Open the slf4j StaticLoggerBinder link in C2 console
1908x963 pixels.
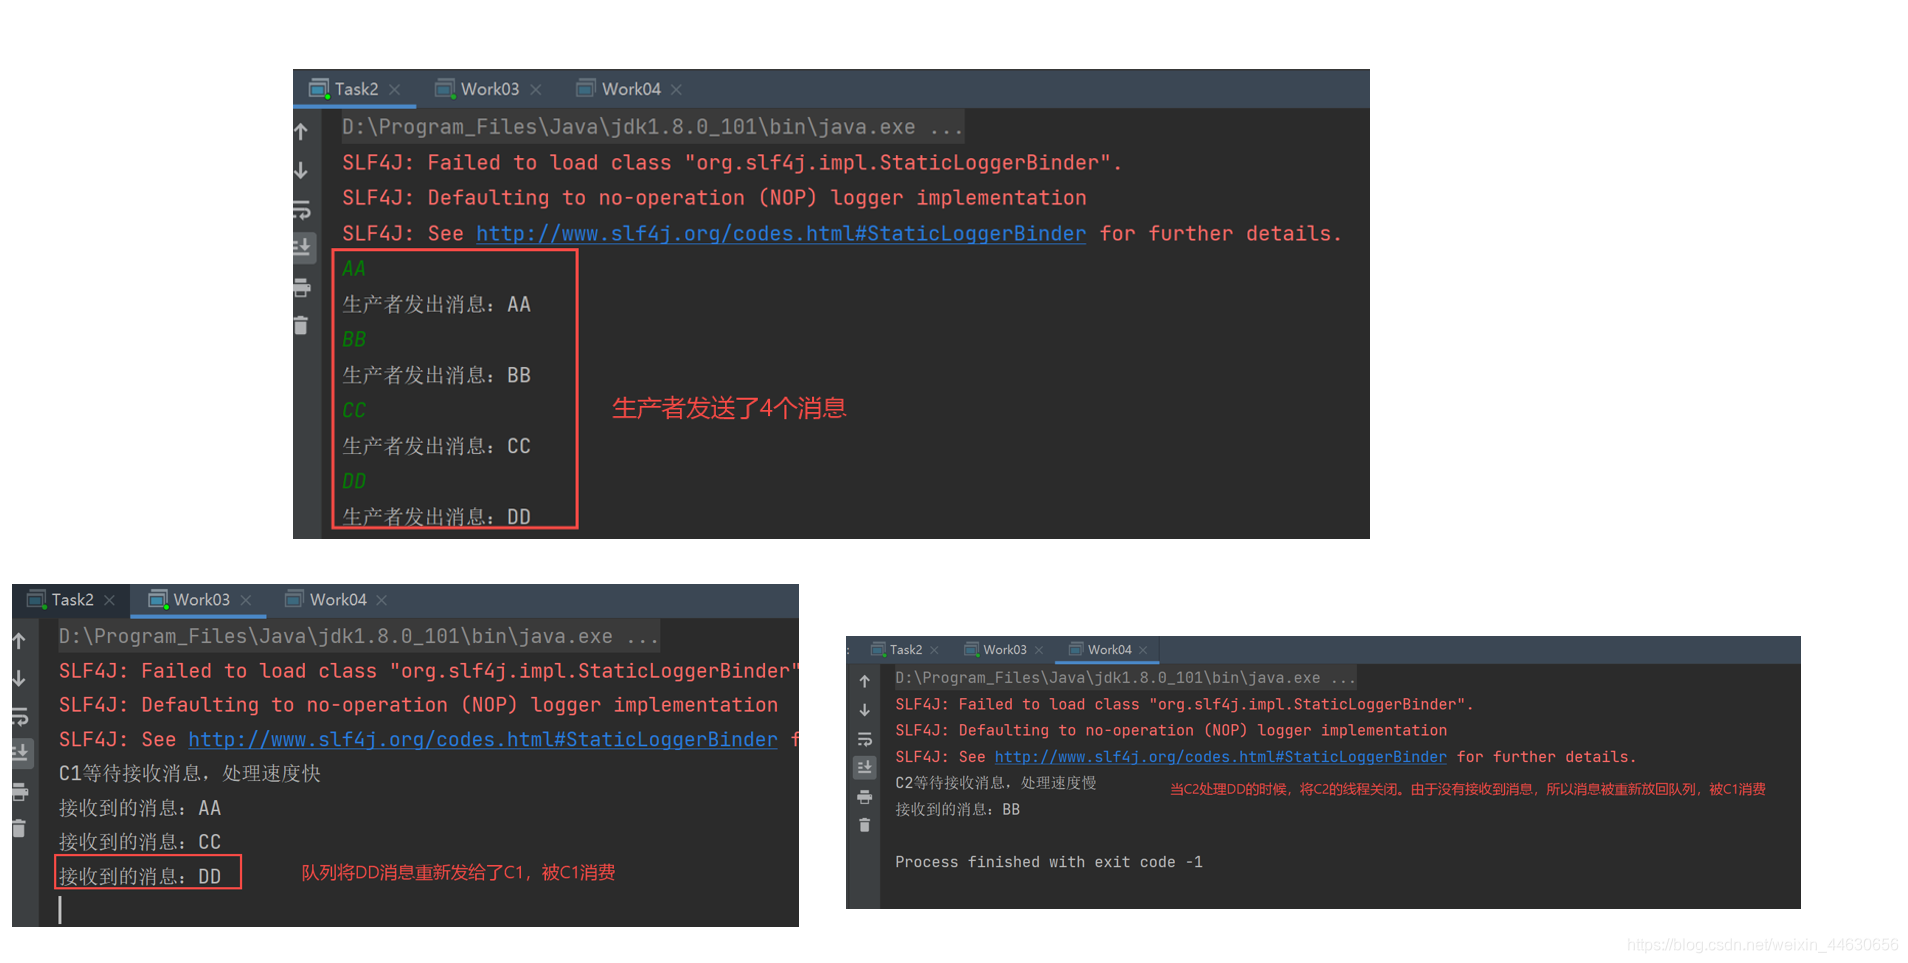coord(1221,757)
